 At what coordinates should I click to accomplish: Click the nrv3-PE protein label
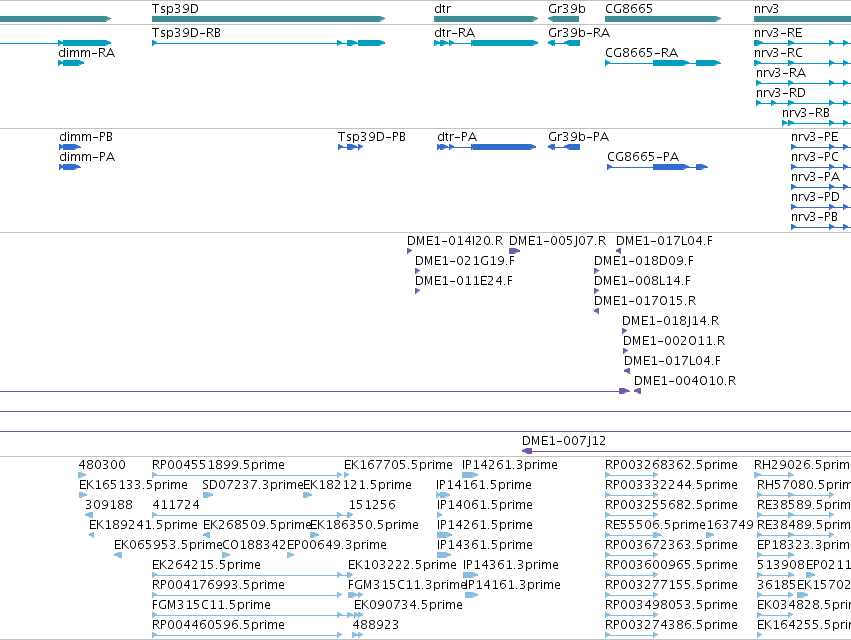pos(815,137)
